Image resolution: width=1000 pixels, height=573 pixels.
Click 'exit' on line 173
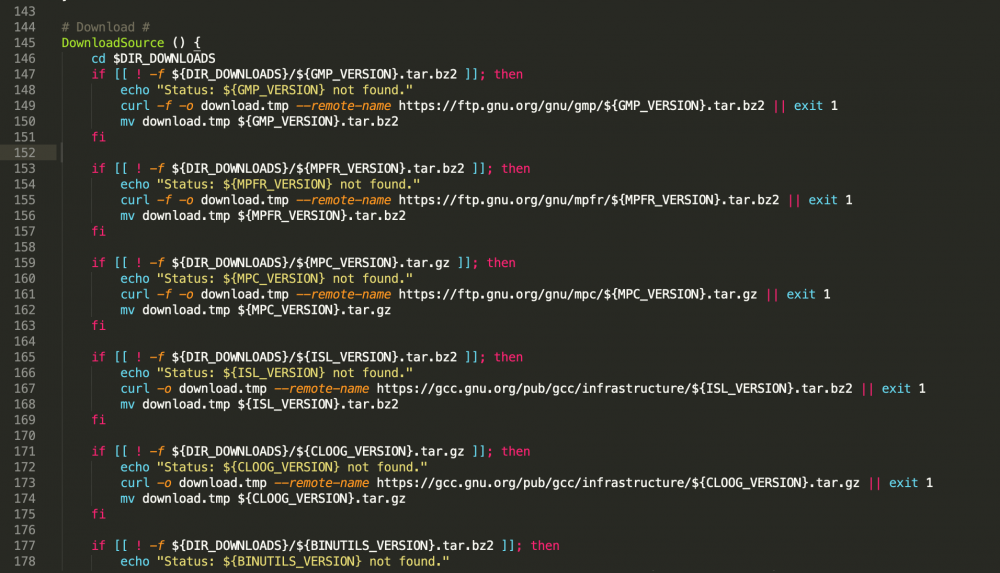point(904,483)
